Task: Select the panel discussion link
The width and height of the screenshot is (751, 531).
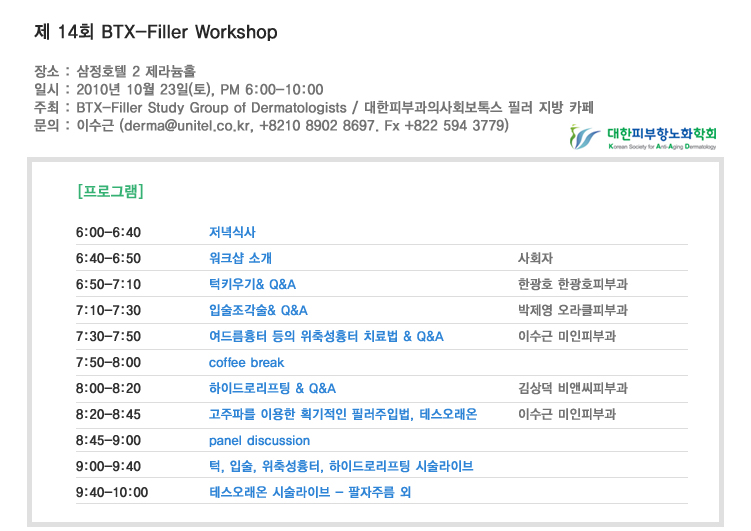Action: click(x=259, y=440)
